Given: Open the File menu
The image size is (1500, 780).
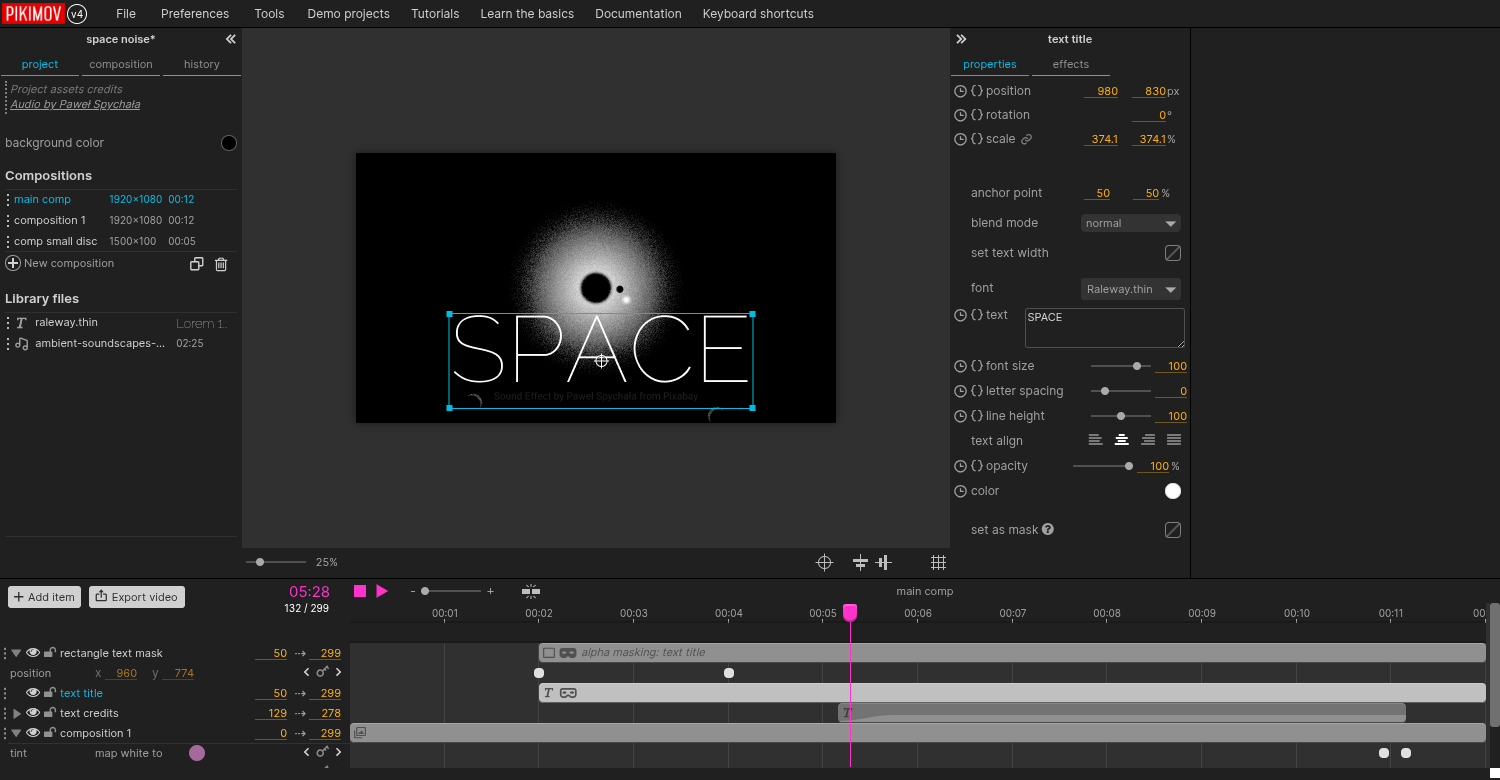Looking at the screenshot, I should (126, 14).
